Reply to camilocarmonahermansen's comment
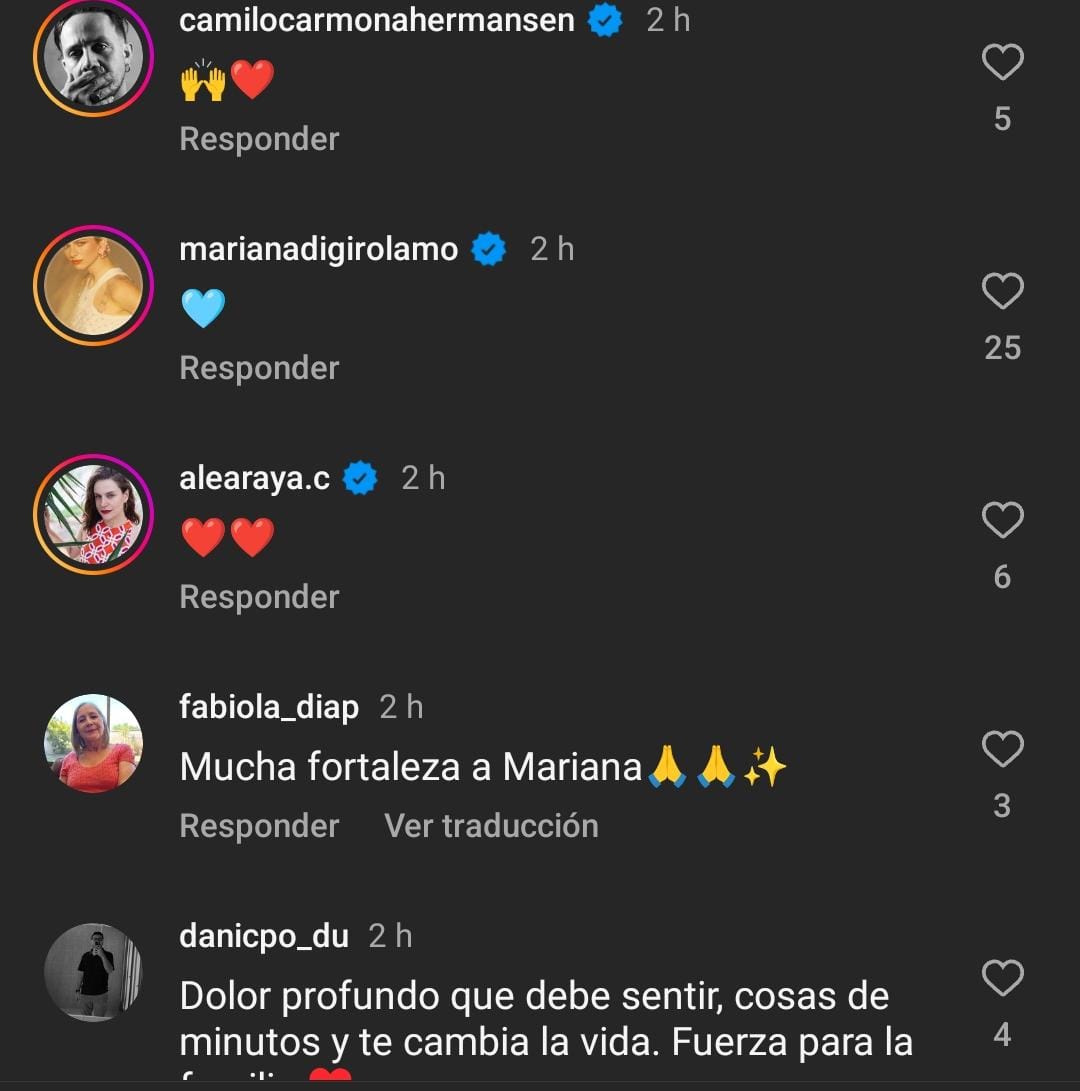Image resolution: width=1080 pixels, height=1091 pixels. 259,139
